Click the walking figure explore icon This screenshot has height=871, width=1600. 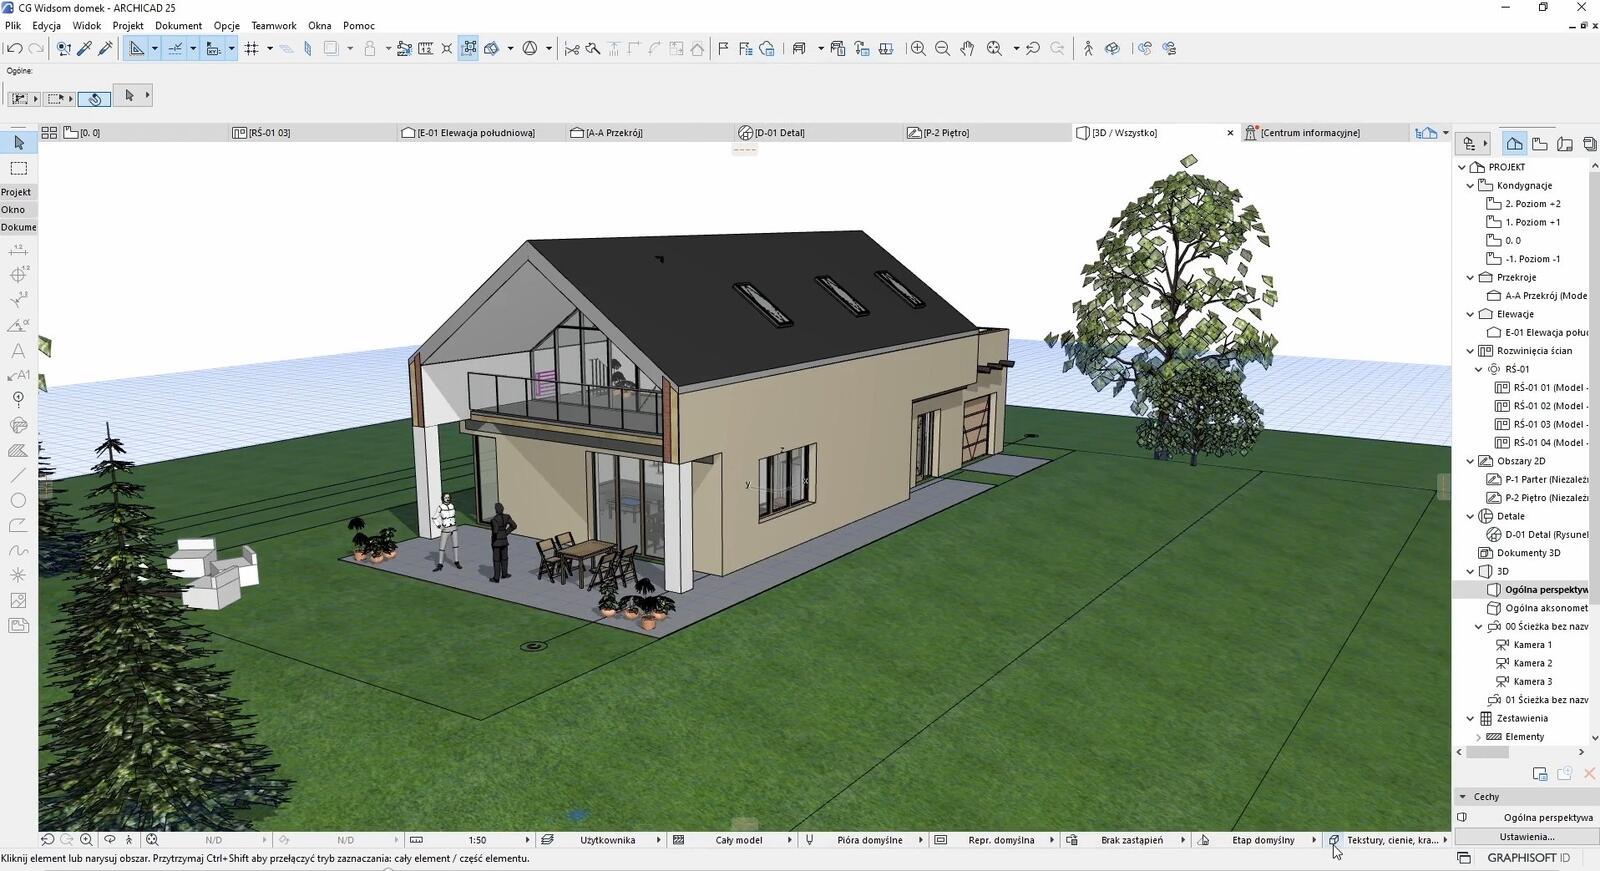(x=1088, y=48)
